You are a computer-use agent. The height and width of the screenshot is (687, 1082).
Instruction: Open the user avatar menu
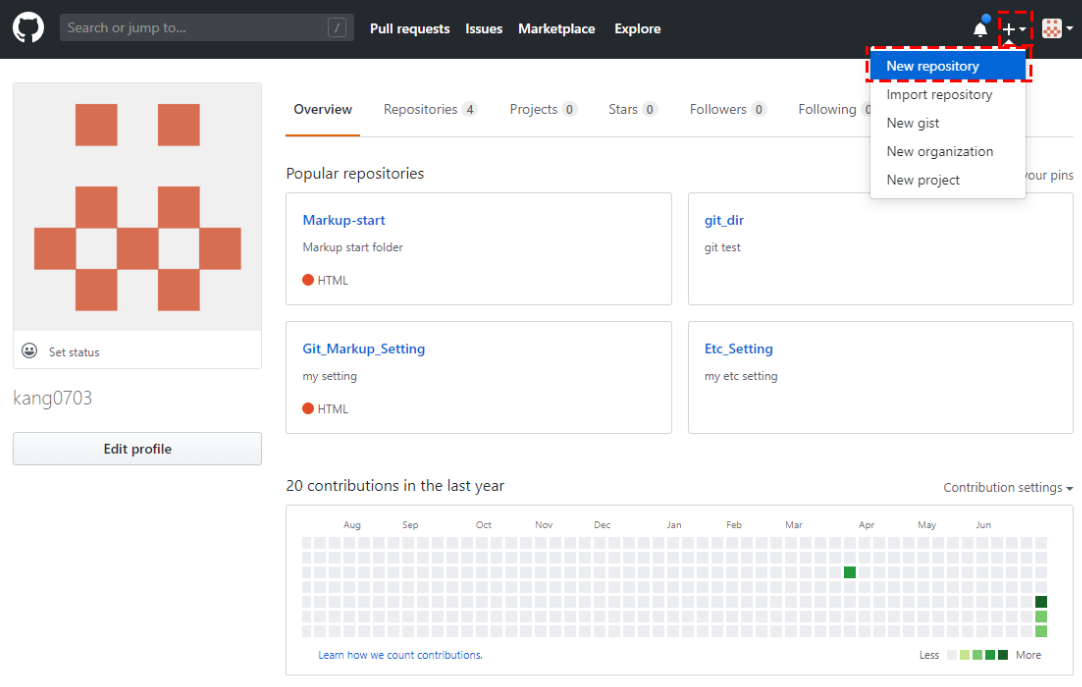click(x=1056, y=28)
